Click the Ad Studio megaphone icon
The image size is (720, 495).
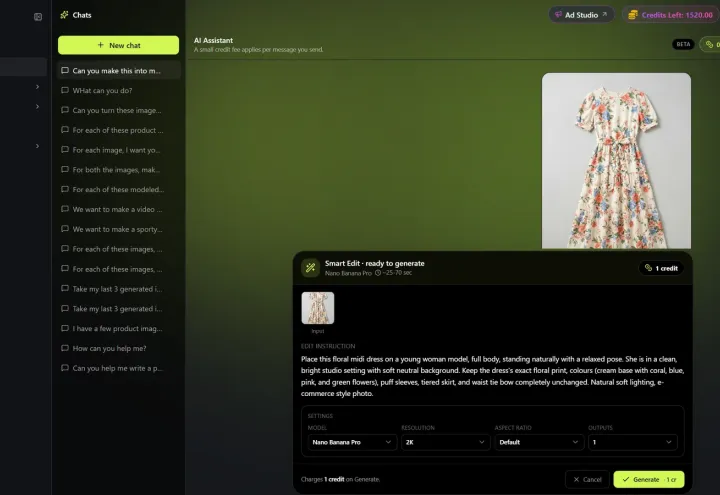[x=558, y=15]
